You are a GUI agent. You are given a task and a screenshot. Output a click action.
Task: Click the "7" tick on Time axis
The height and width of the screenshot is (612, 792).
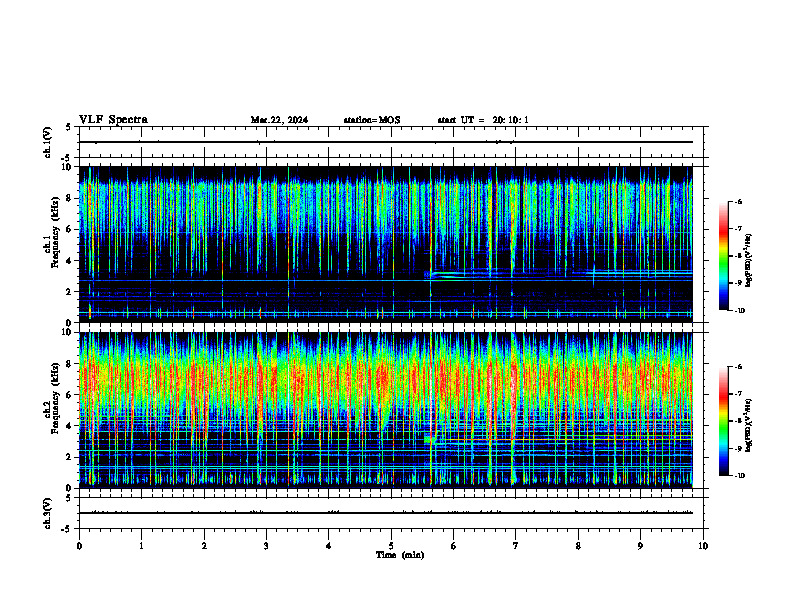tap(516, 546)
